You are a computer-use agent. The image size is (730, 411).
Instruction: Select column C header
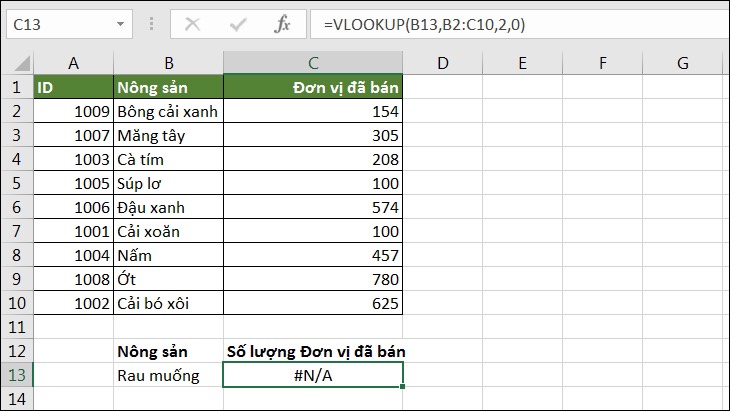313,63
